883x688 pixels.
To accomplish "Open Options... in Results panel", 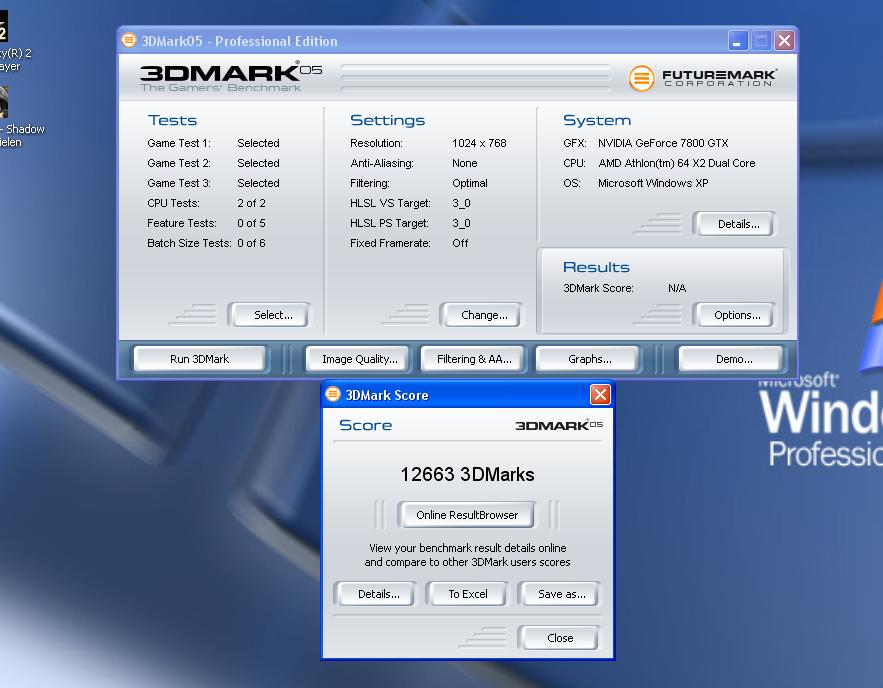I will [x=737, y=315].
